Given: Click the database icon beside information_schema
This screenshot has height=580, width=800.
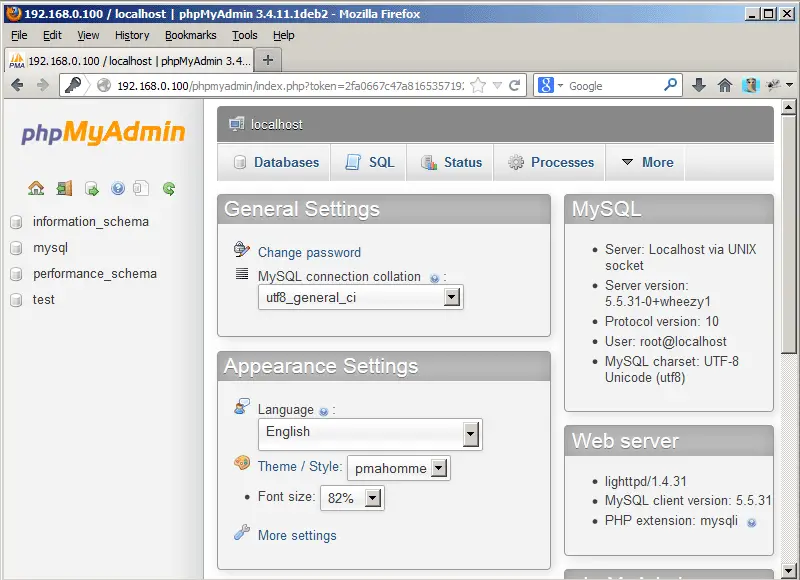Looking at the screenshot, I should 16,222.
